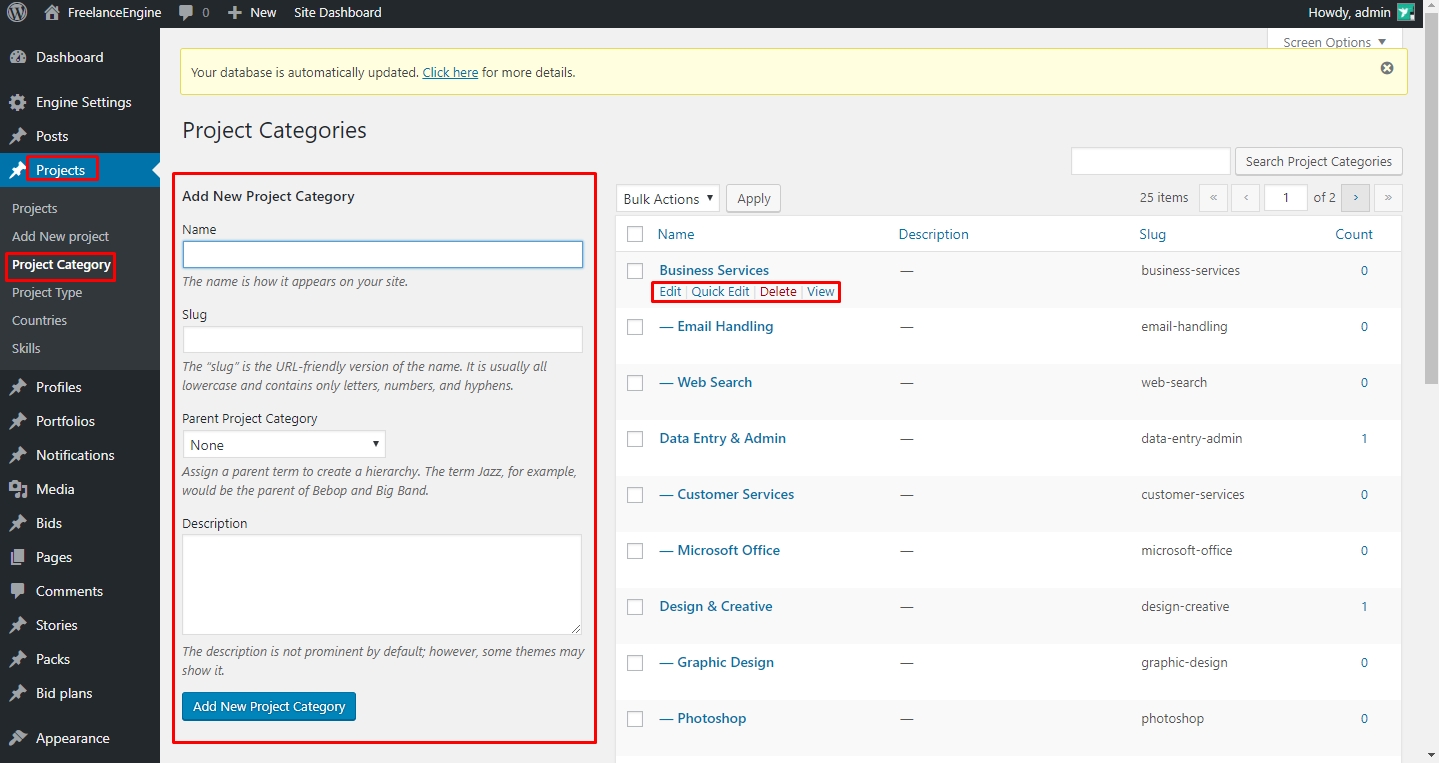Image resolution: width=1439 pixels, height=763 pixels.
Task: Click the admin avatar icon
Action: 1406,13
